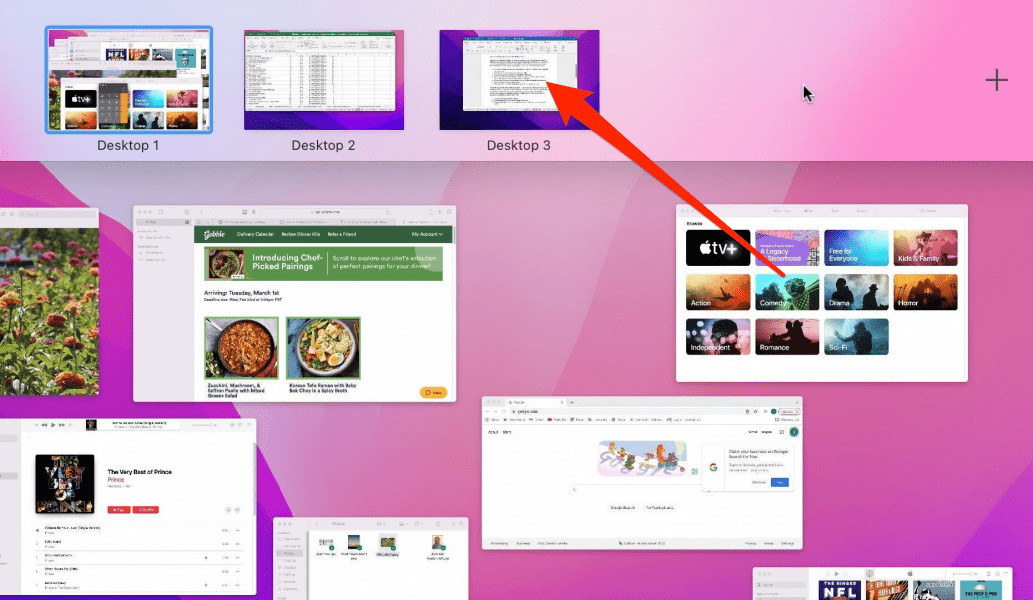The height and width of the screenshot is (600, 1033).
Task: Click the Skip Forward icon in Music
Action: pos(61,424)
